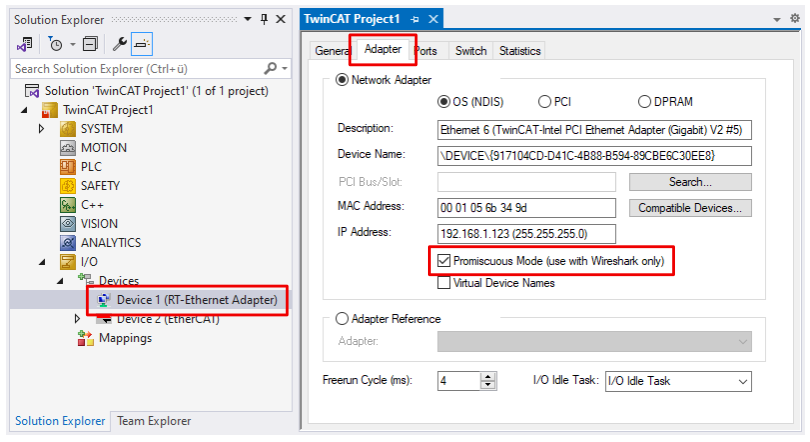Pin the Solution Explorer panel
Screen dimensions: 810x442
(264, 20)
